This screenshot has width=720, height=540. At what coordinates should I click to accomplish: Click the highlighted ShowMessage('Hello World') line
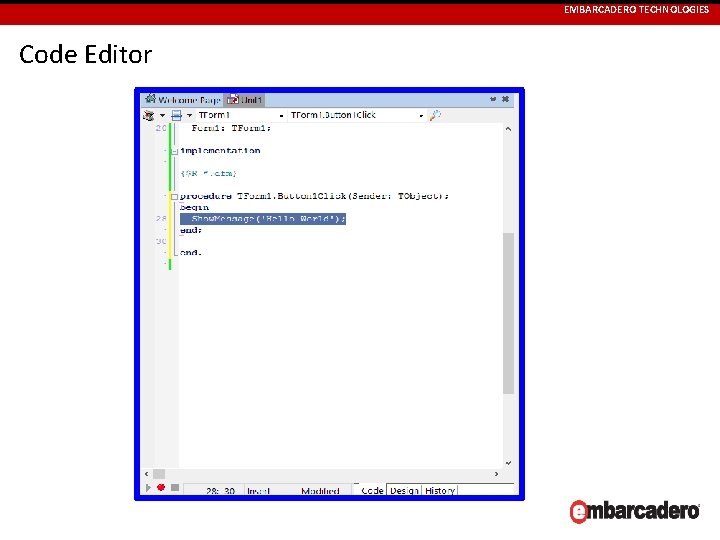coord(263,219)
